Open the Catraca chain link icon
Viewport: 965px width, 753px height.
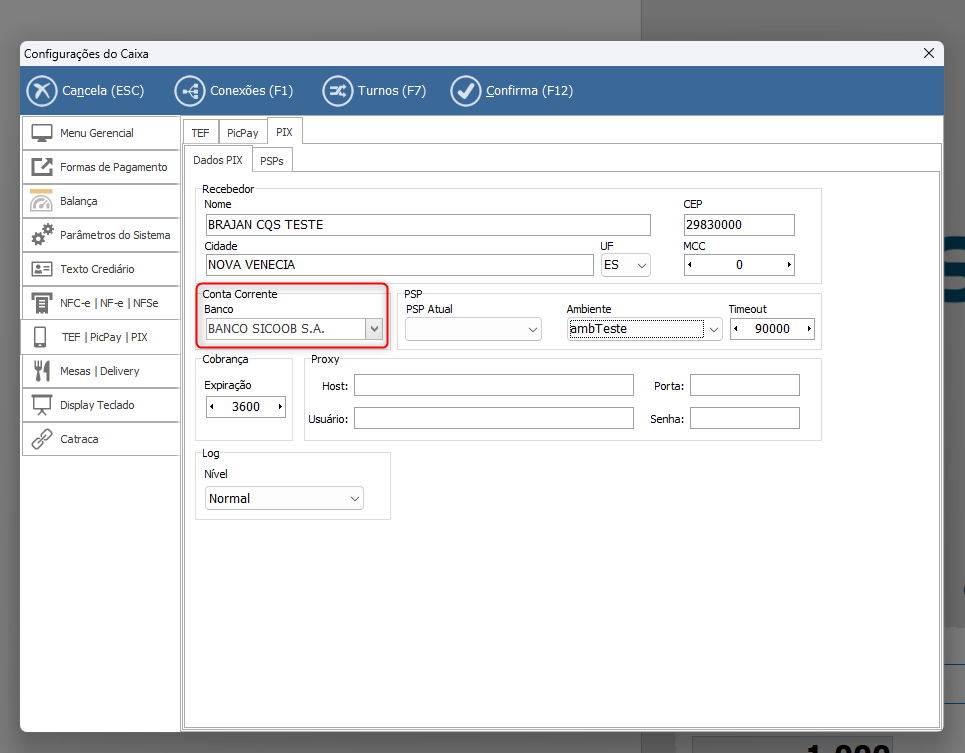pyautogui.click(x=42, y=439)
